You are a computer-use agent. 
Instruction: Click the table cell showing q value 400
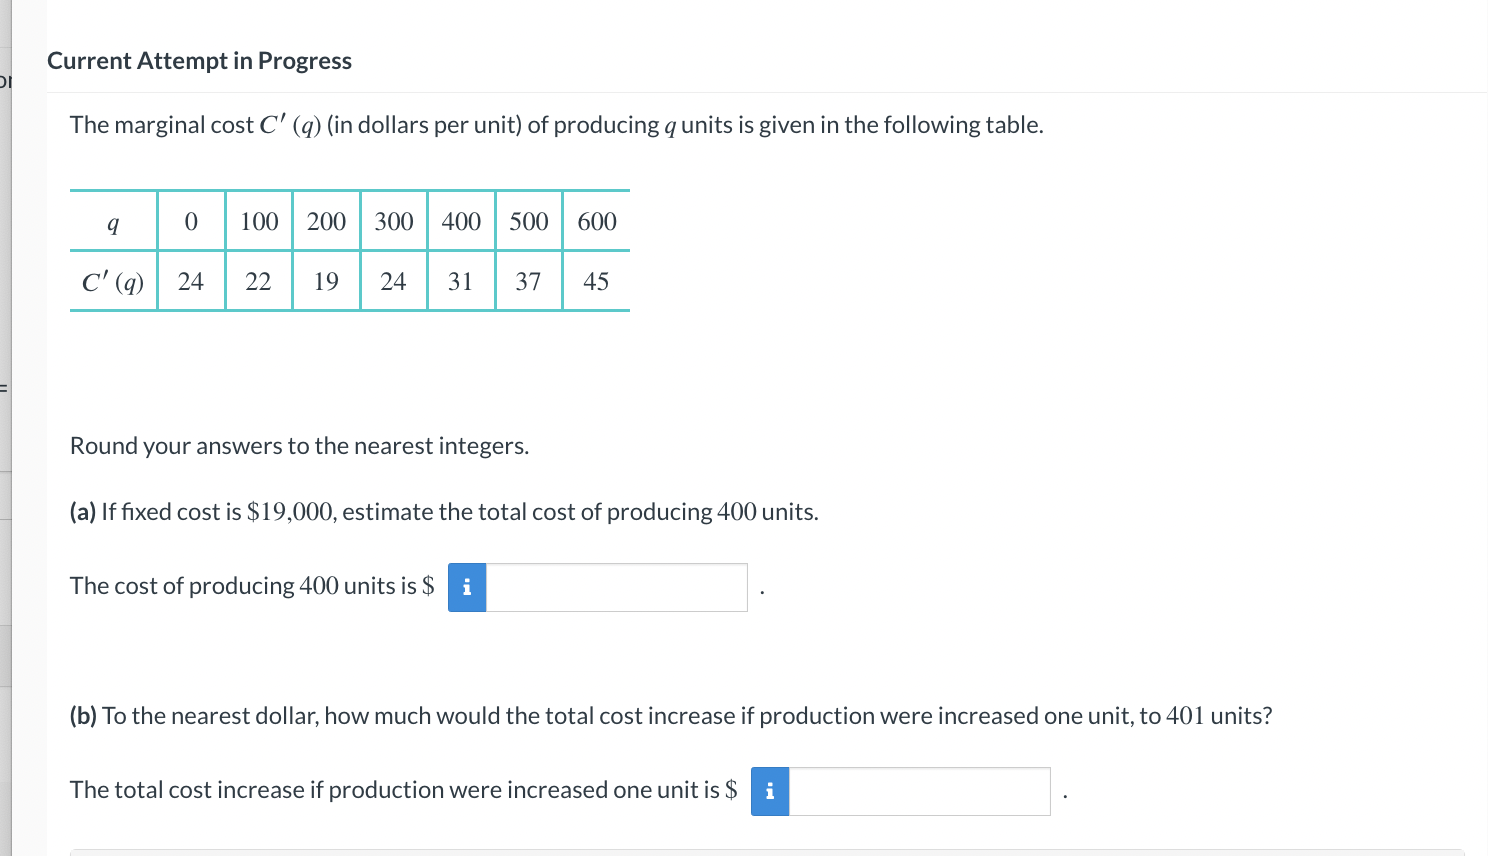[461, 221]
